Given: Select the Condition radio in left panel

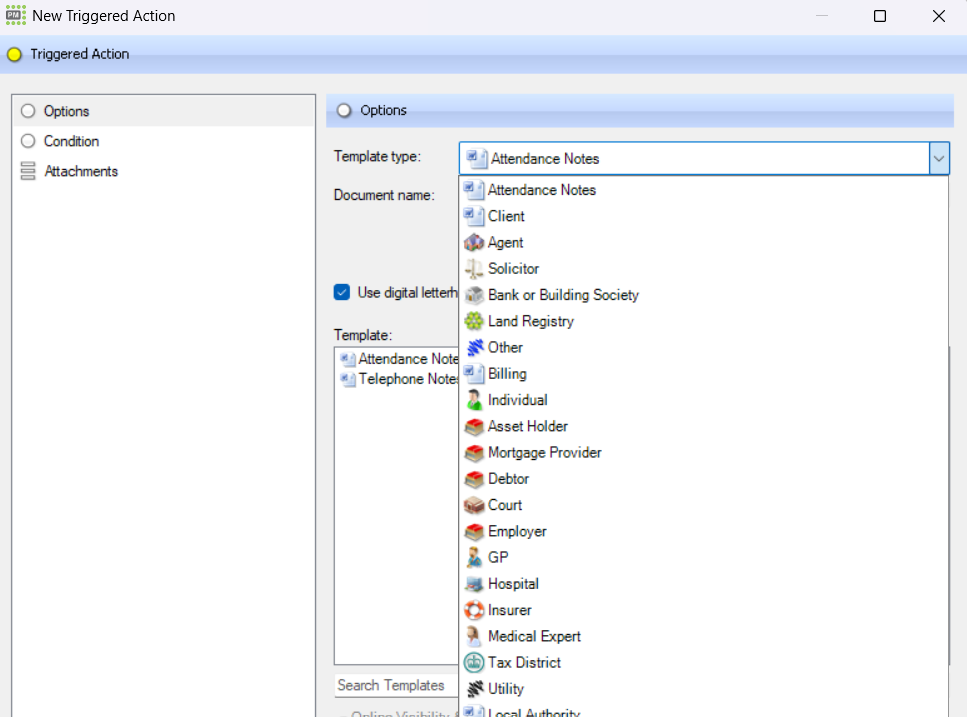Looking at the screenshot, I should click(x=28, y=141).
